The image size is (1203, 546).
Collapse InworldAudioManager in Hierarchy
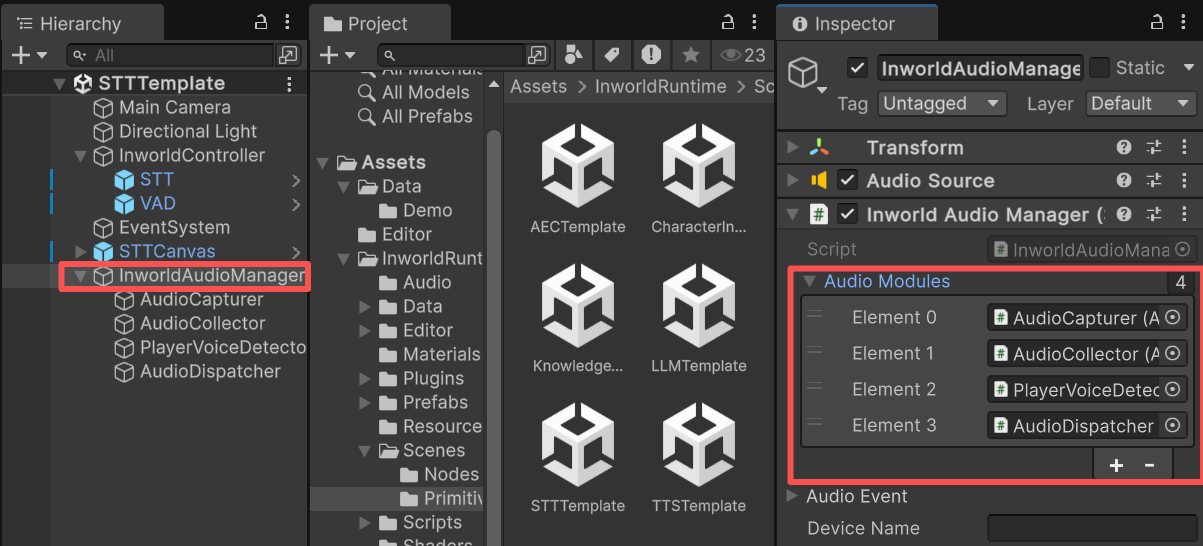click(81, 276)
